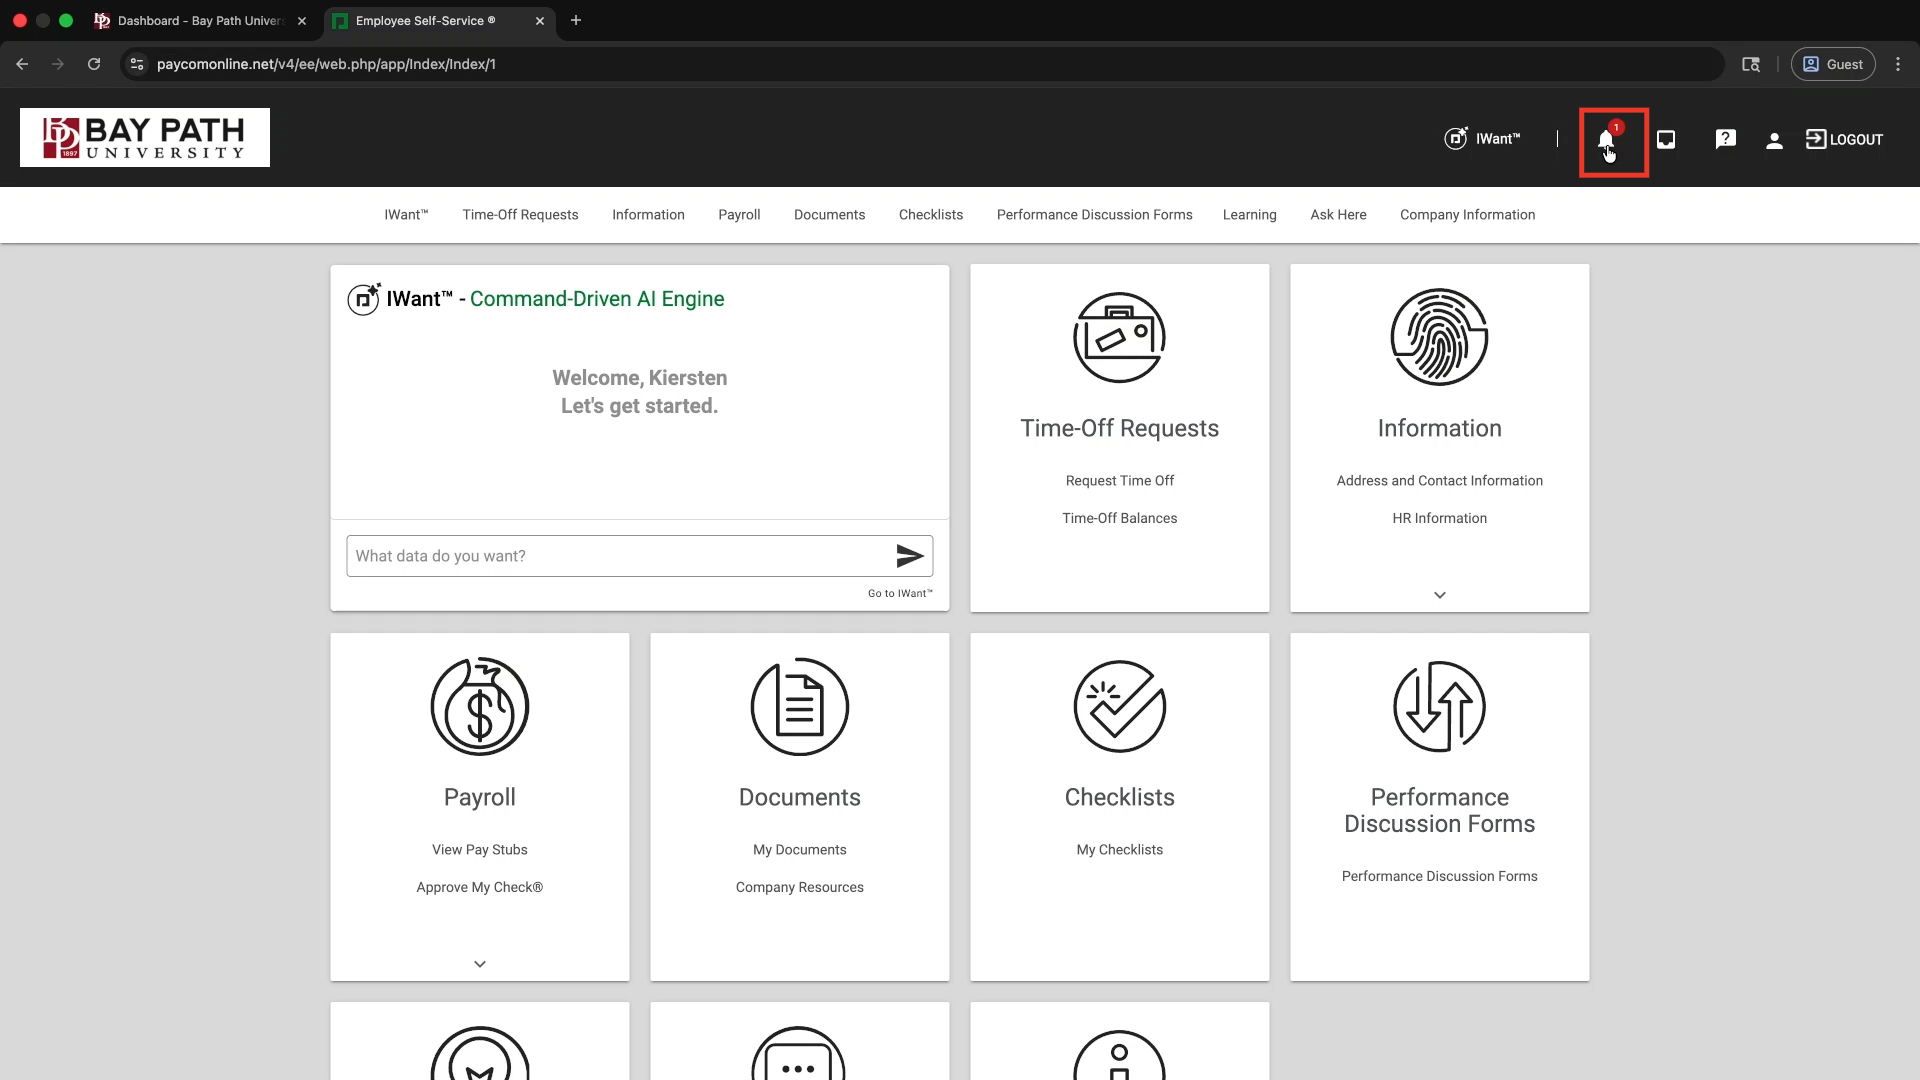
Task: Open the View Pay Stubs link
Action: (x=480, y=850)
